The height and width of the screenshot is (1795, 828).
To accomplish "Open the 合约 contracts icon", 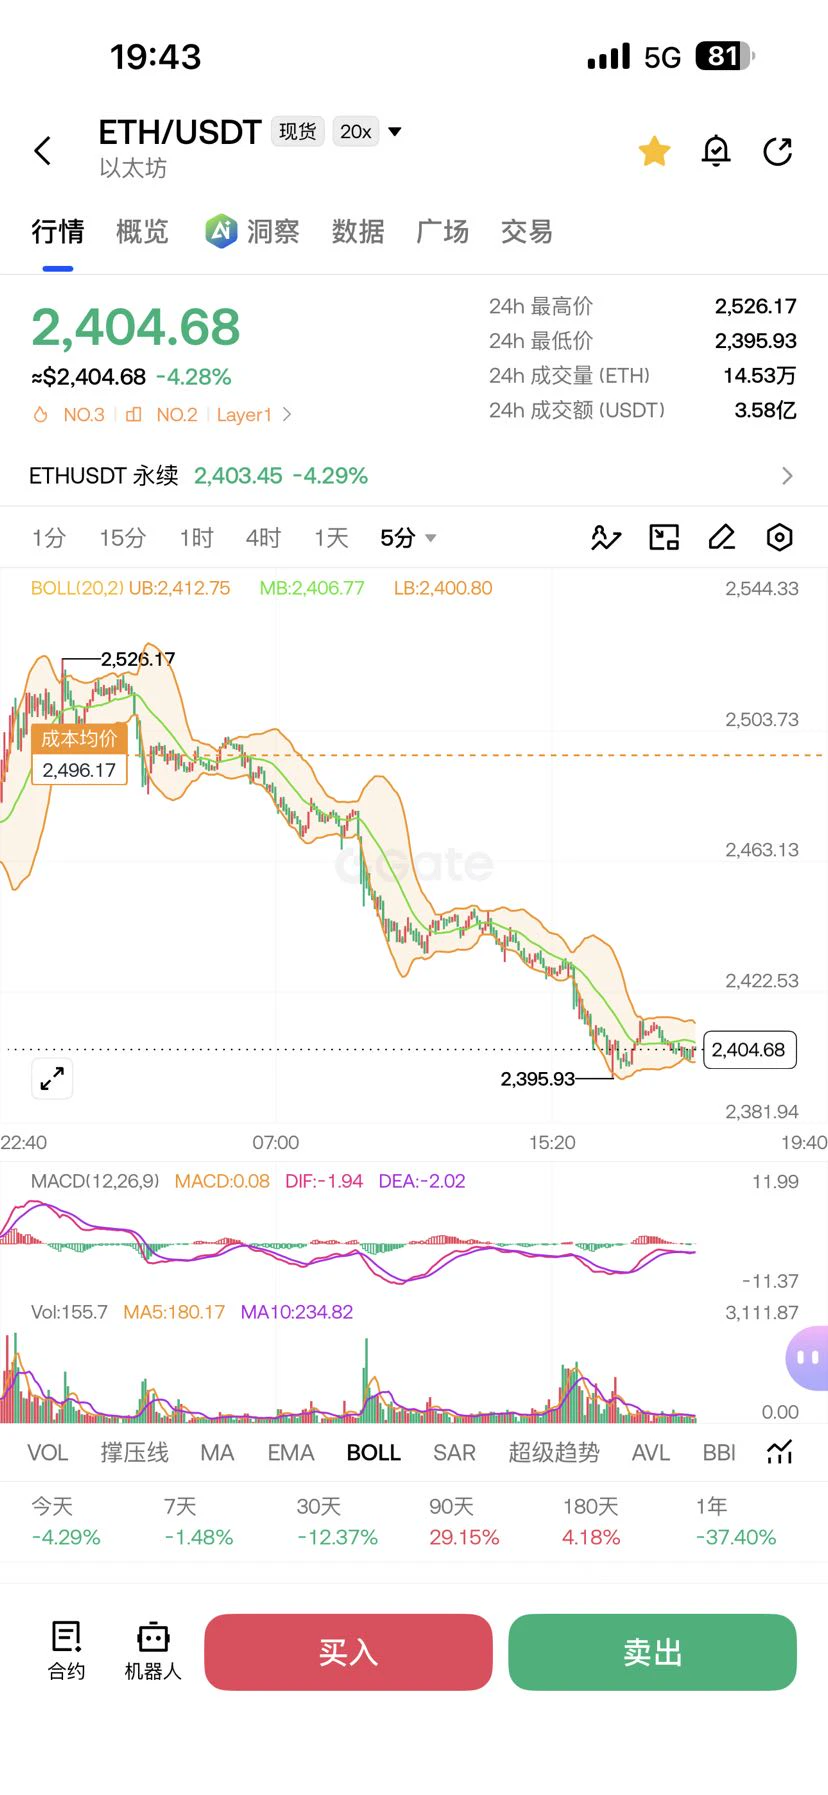I will 67,1651.
